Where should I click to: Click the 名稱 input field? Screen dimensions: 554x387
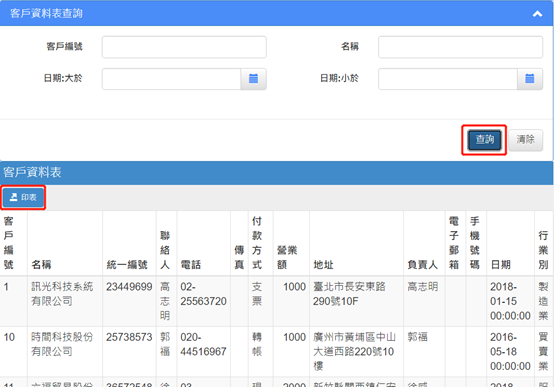pyautogui.click(x=460, y=47)
